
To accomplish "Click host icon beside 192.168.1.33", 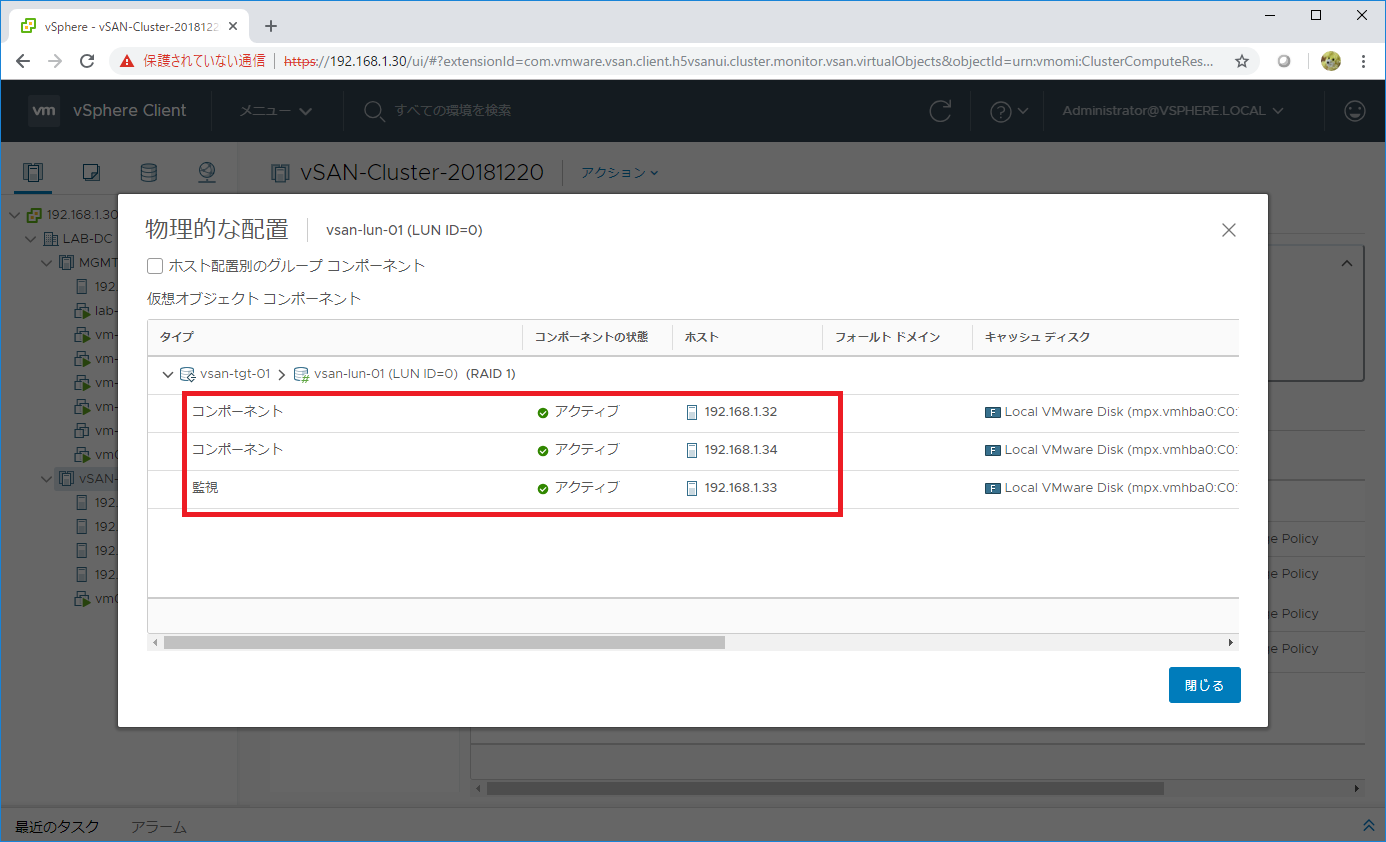I will pyautogui.click(x=692, y=488).
